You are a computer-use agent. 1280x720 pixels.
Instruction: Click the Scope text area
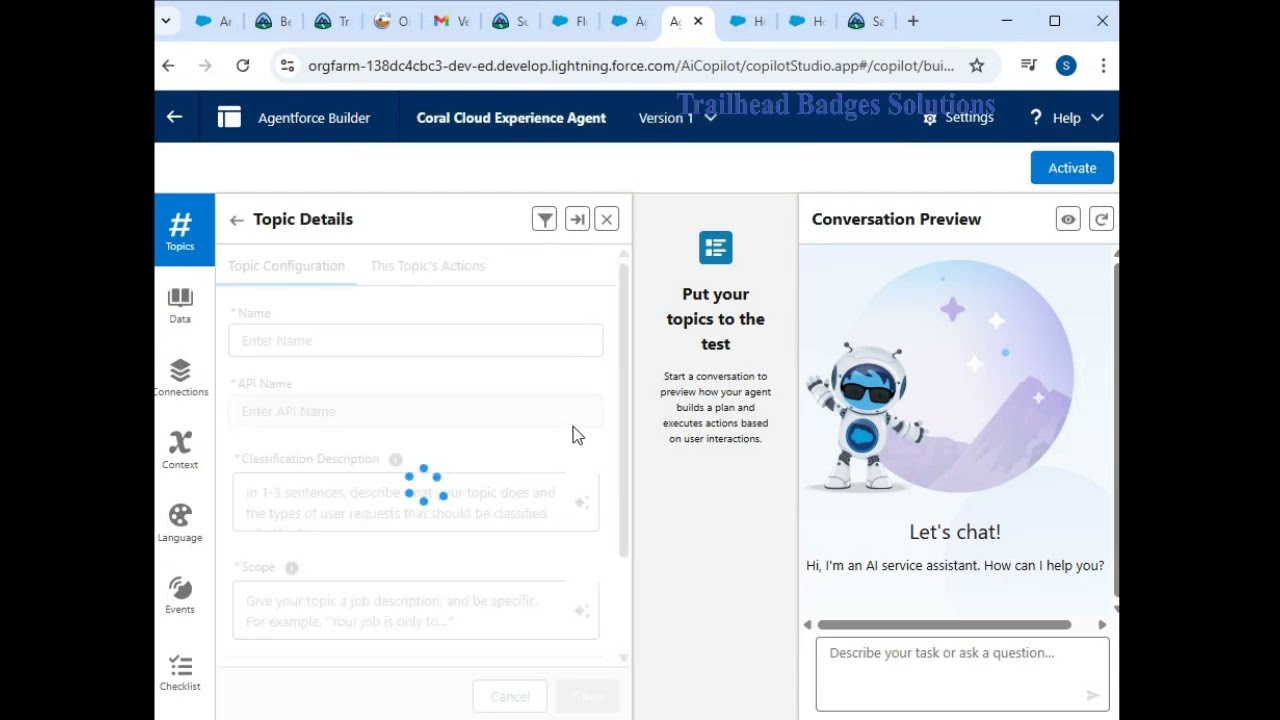[x=416, y=610]
